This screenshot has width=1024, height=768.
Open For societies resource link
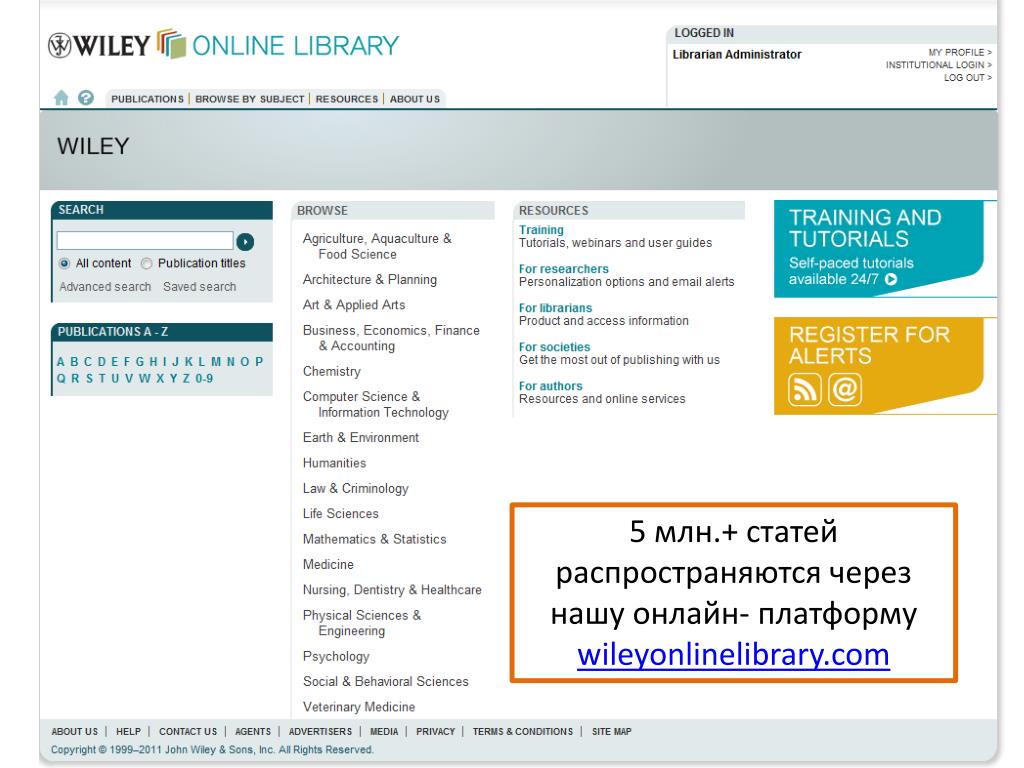pyautogui.click(x=554, y=347)
